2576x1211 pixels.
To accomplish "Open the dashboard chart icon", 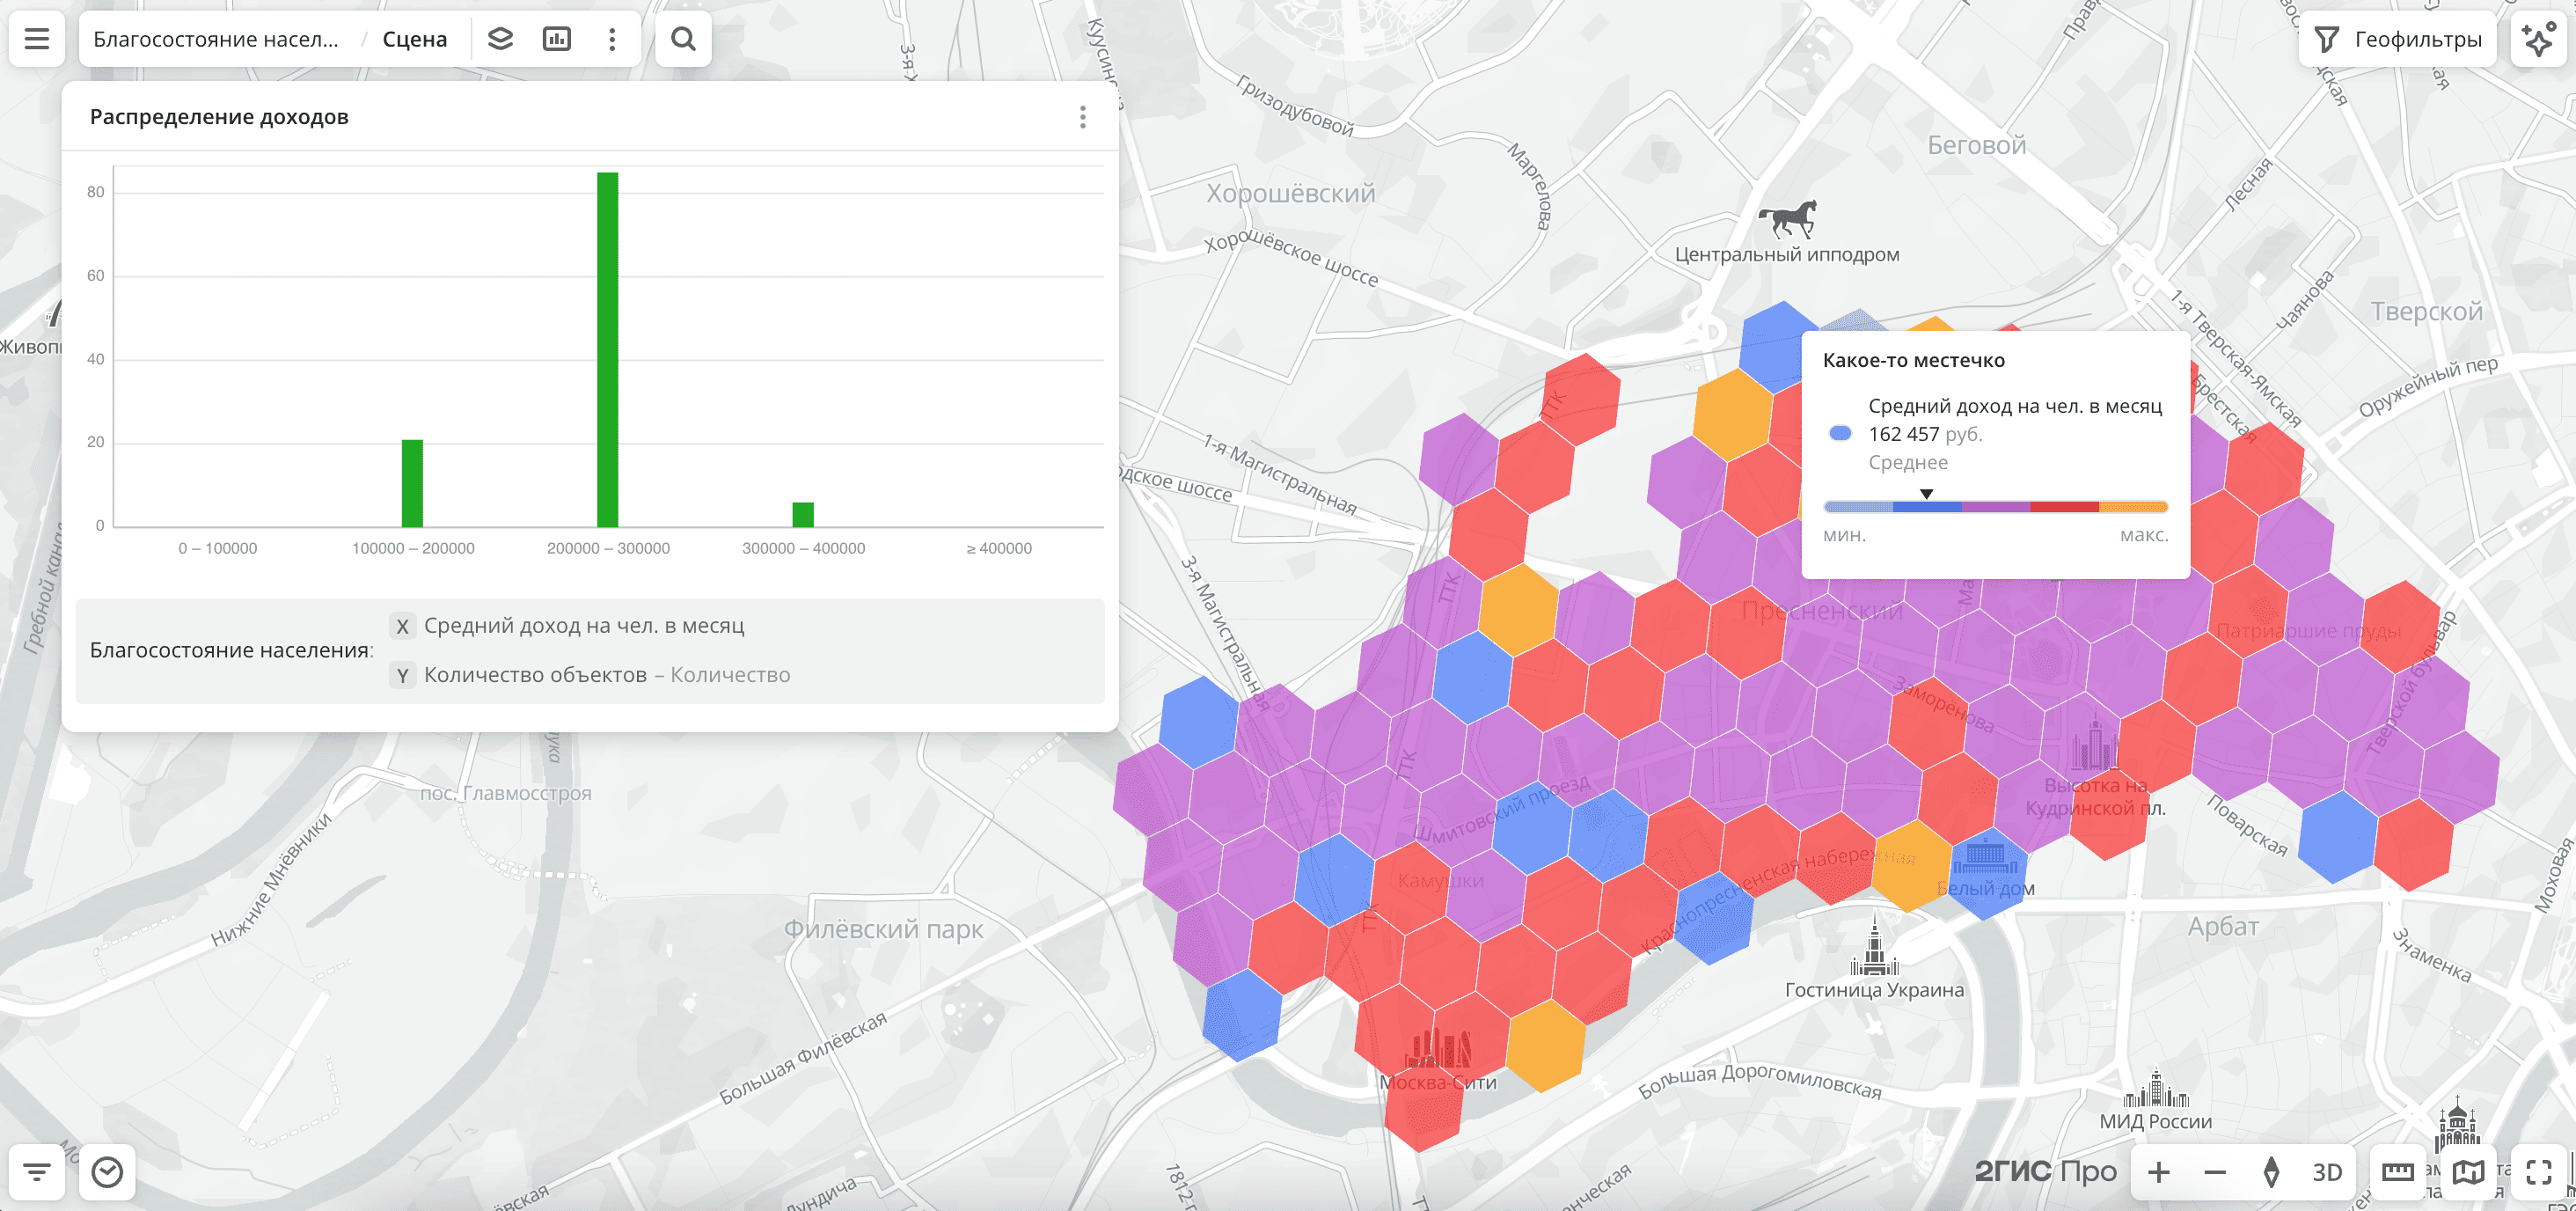I will [556, 39].
